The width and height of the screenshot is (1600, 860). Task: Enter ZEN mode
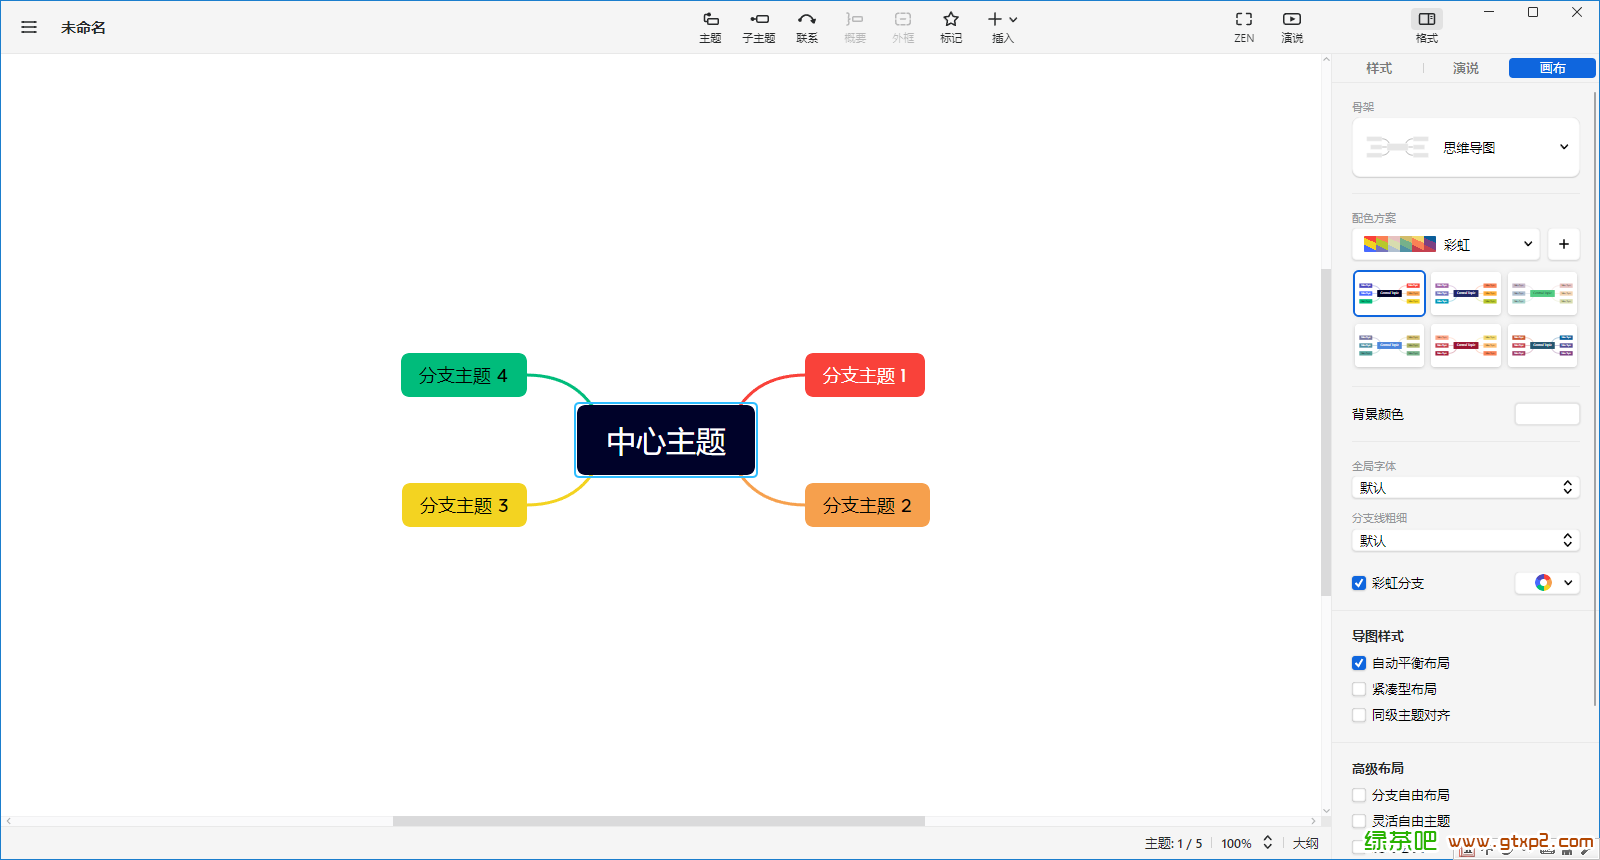(x=1244, y=26)
